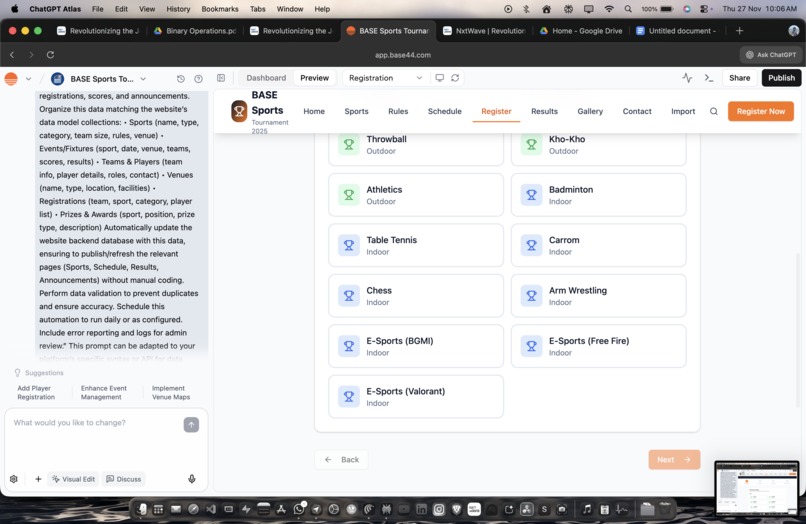Select the Table Tennis sport card
The image size is (806, 524).
416,245
